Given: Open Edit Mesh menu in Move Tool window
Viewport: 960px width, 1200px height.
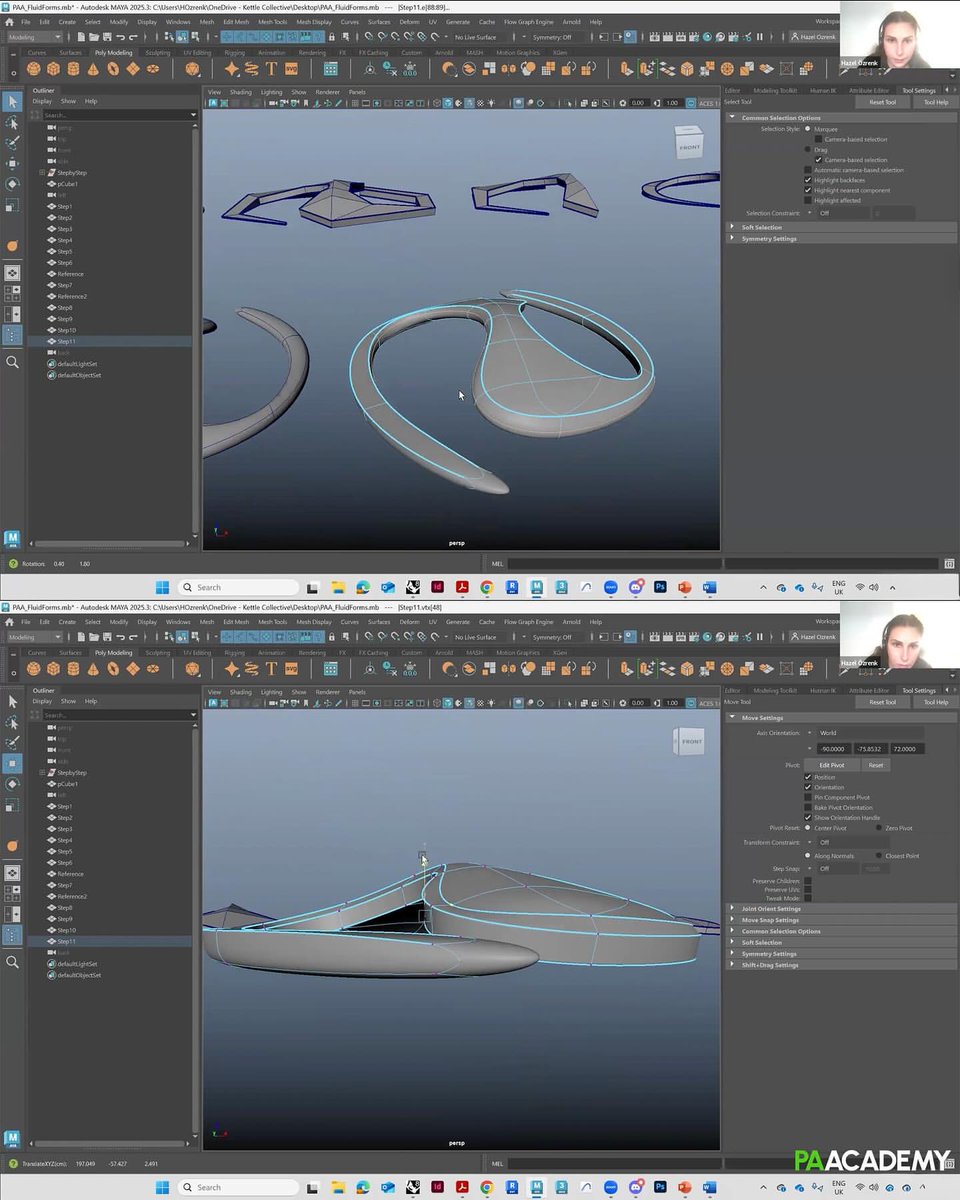Looking at the screenshot, I should (236, 621).
